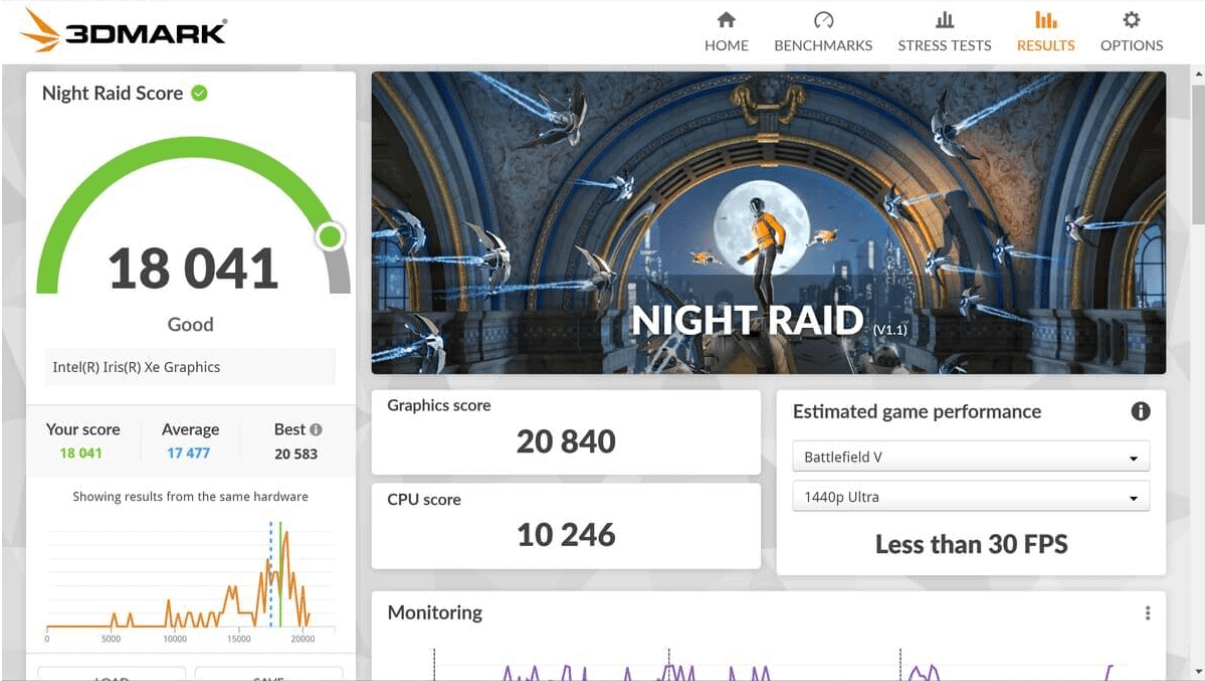Open the Home tab
Viewport: 1205px width, 681px height.
pyautogui.click(x=726, y=32)
